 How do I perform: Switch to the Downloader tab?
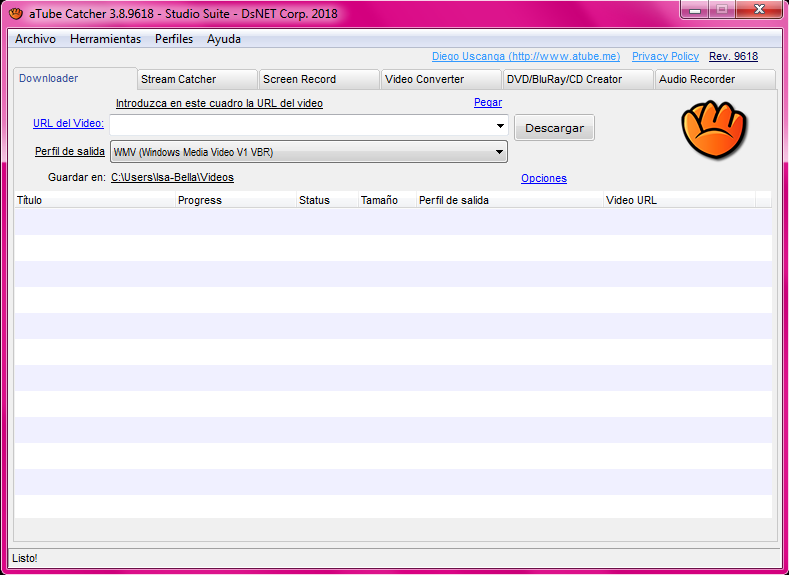point(75,78)
